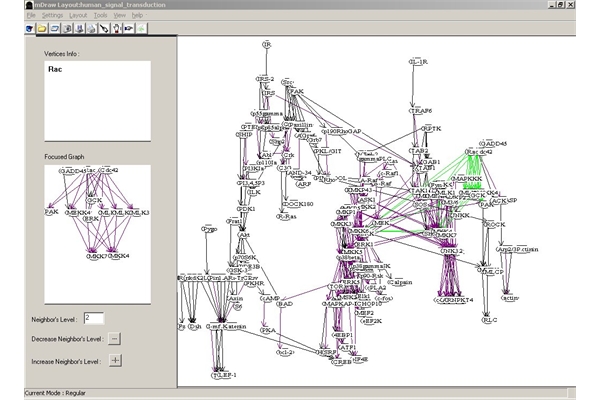This screenshot has width=600, height=400.
Task: Select the arrow pointer tool icon
Action: point(104,29)
